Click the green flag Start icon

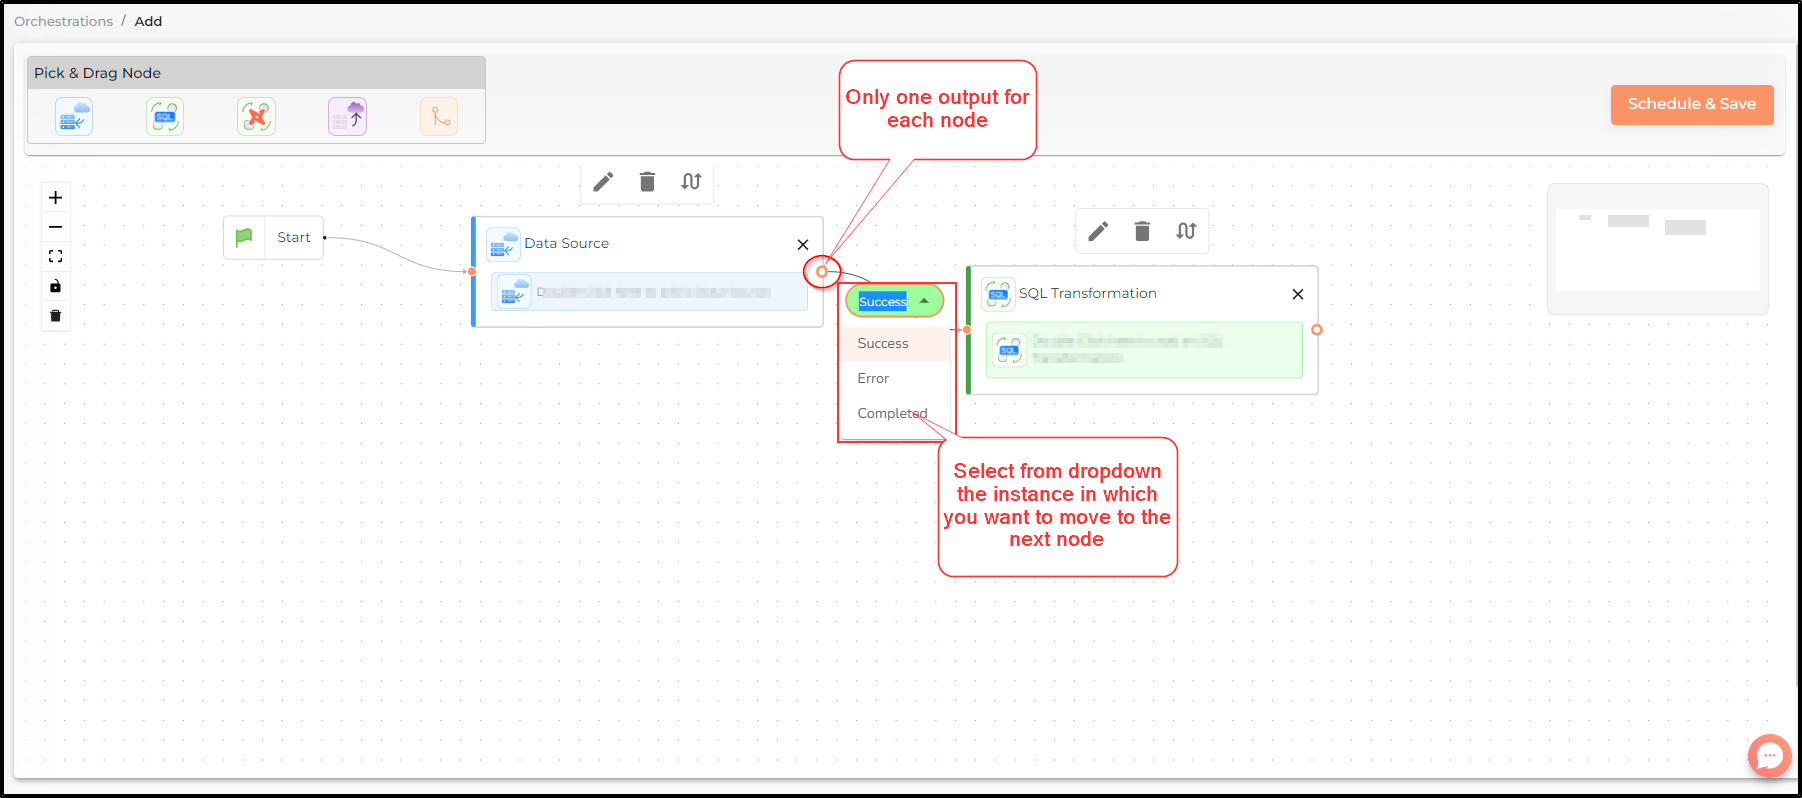[244, 237]
